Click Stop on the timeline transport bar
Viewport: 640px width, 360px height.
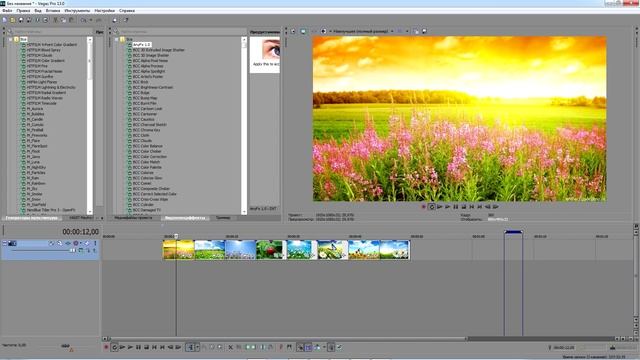(x=147, y=347)
